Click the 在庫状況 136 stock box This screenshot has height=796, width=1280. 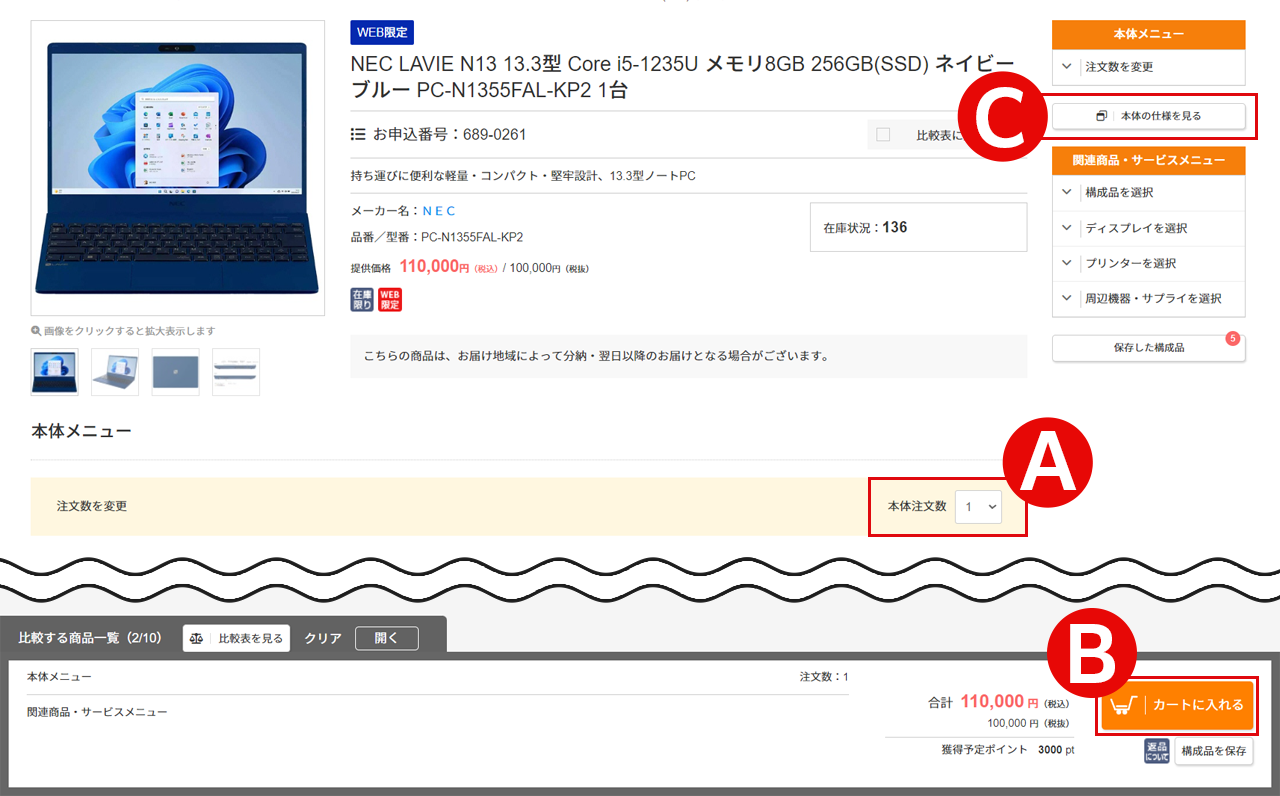pos(918,227)
